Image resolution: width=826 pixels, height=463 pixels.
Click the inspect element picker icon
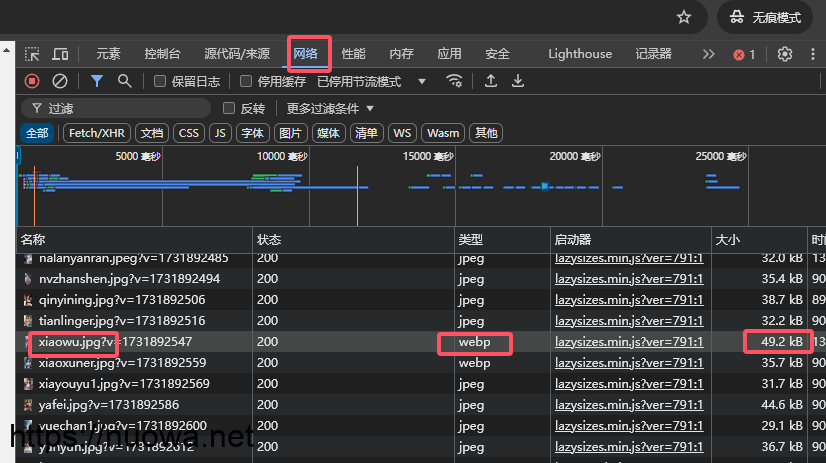pyautogui.click(x=33, y=54)
